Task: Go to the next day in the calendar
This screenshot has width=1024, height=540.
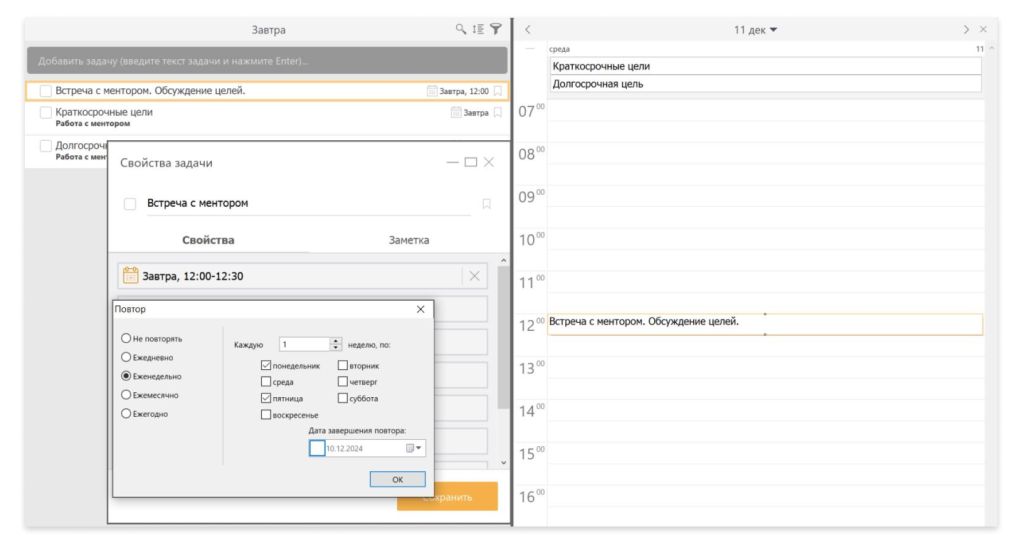Action: click(x=966, y=30)
